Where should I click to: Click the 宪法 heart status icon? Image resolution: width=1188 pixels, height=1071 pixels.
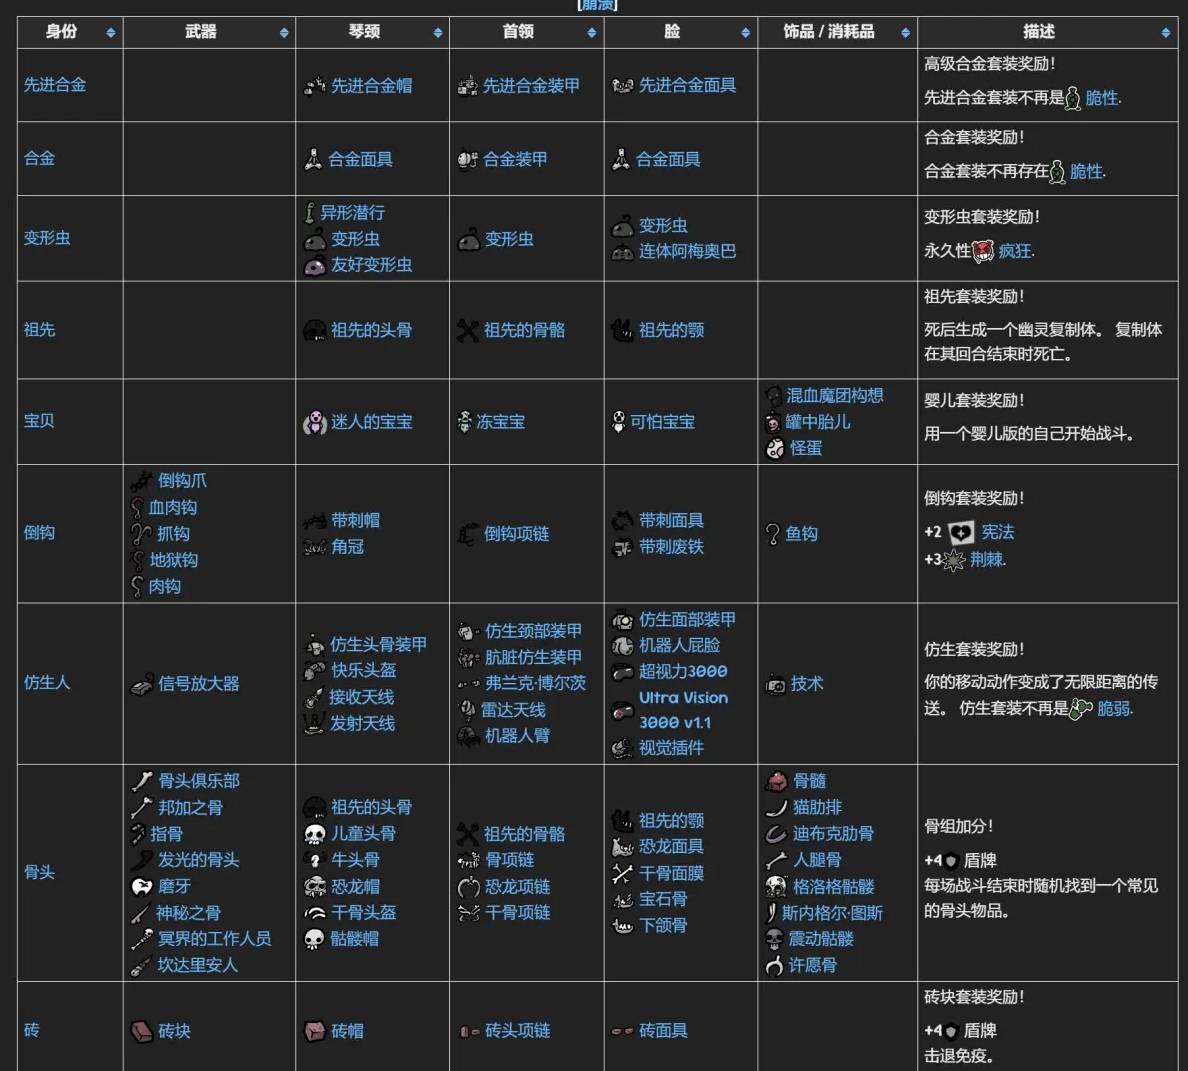click(x=961, y=532)
